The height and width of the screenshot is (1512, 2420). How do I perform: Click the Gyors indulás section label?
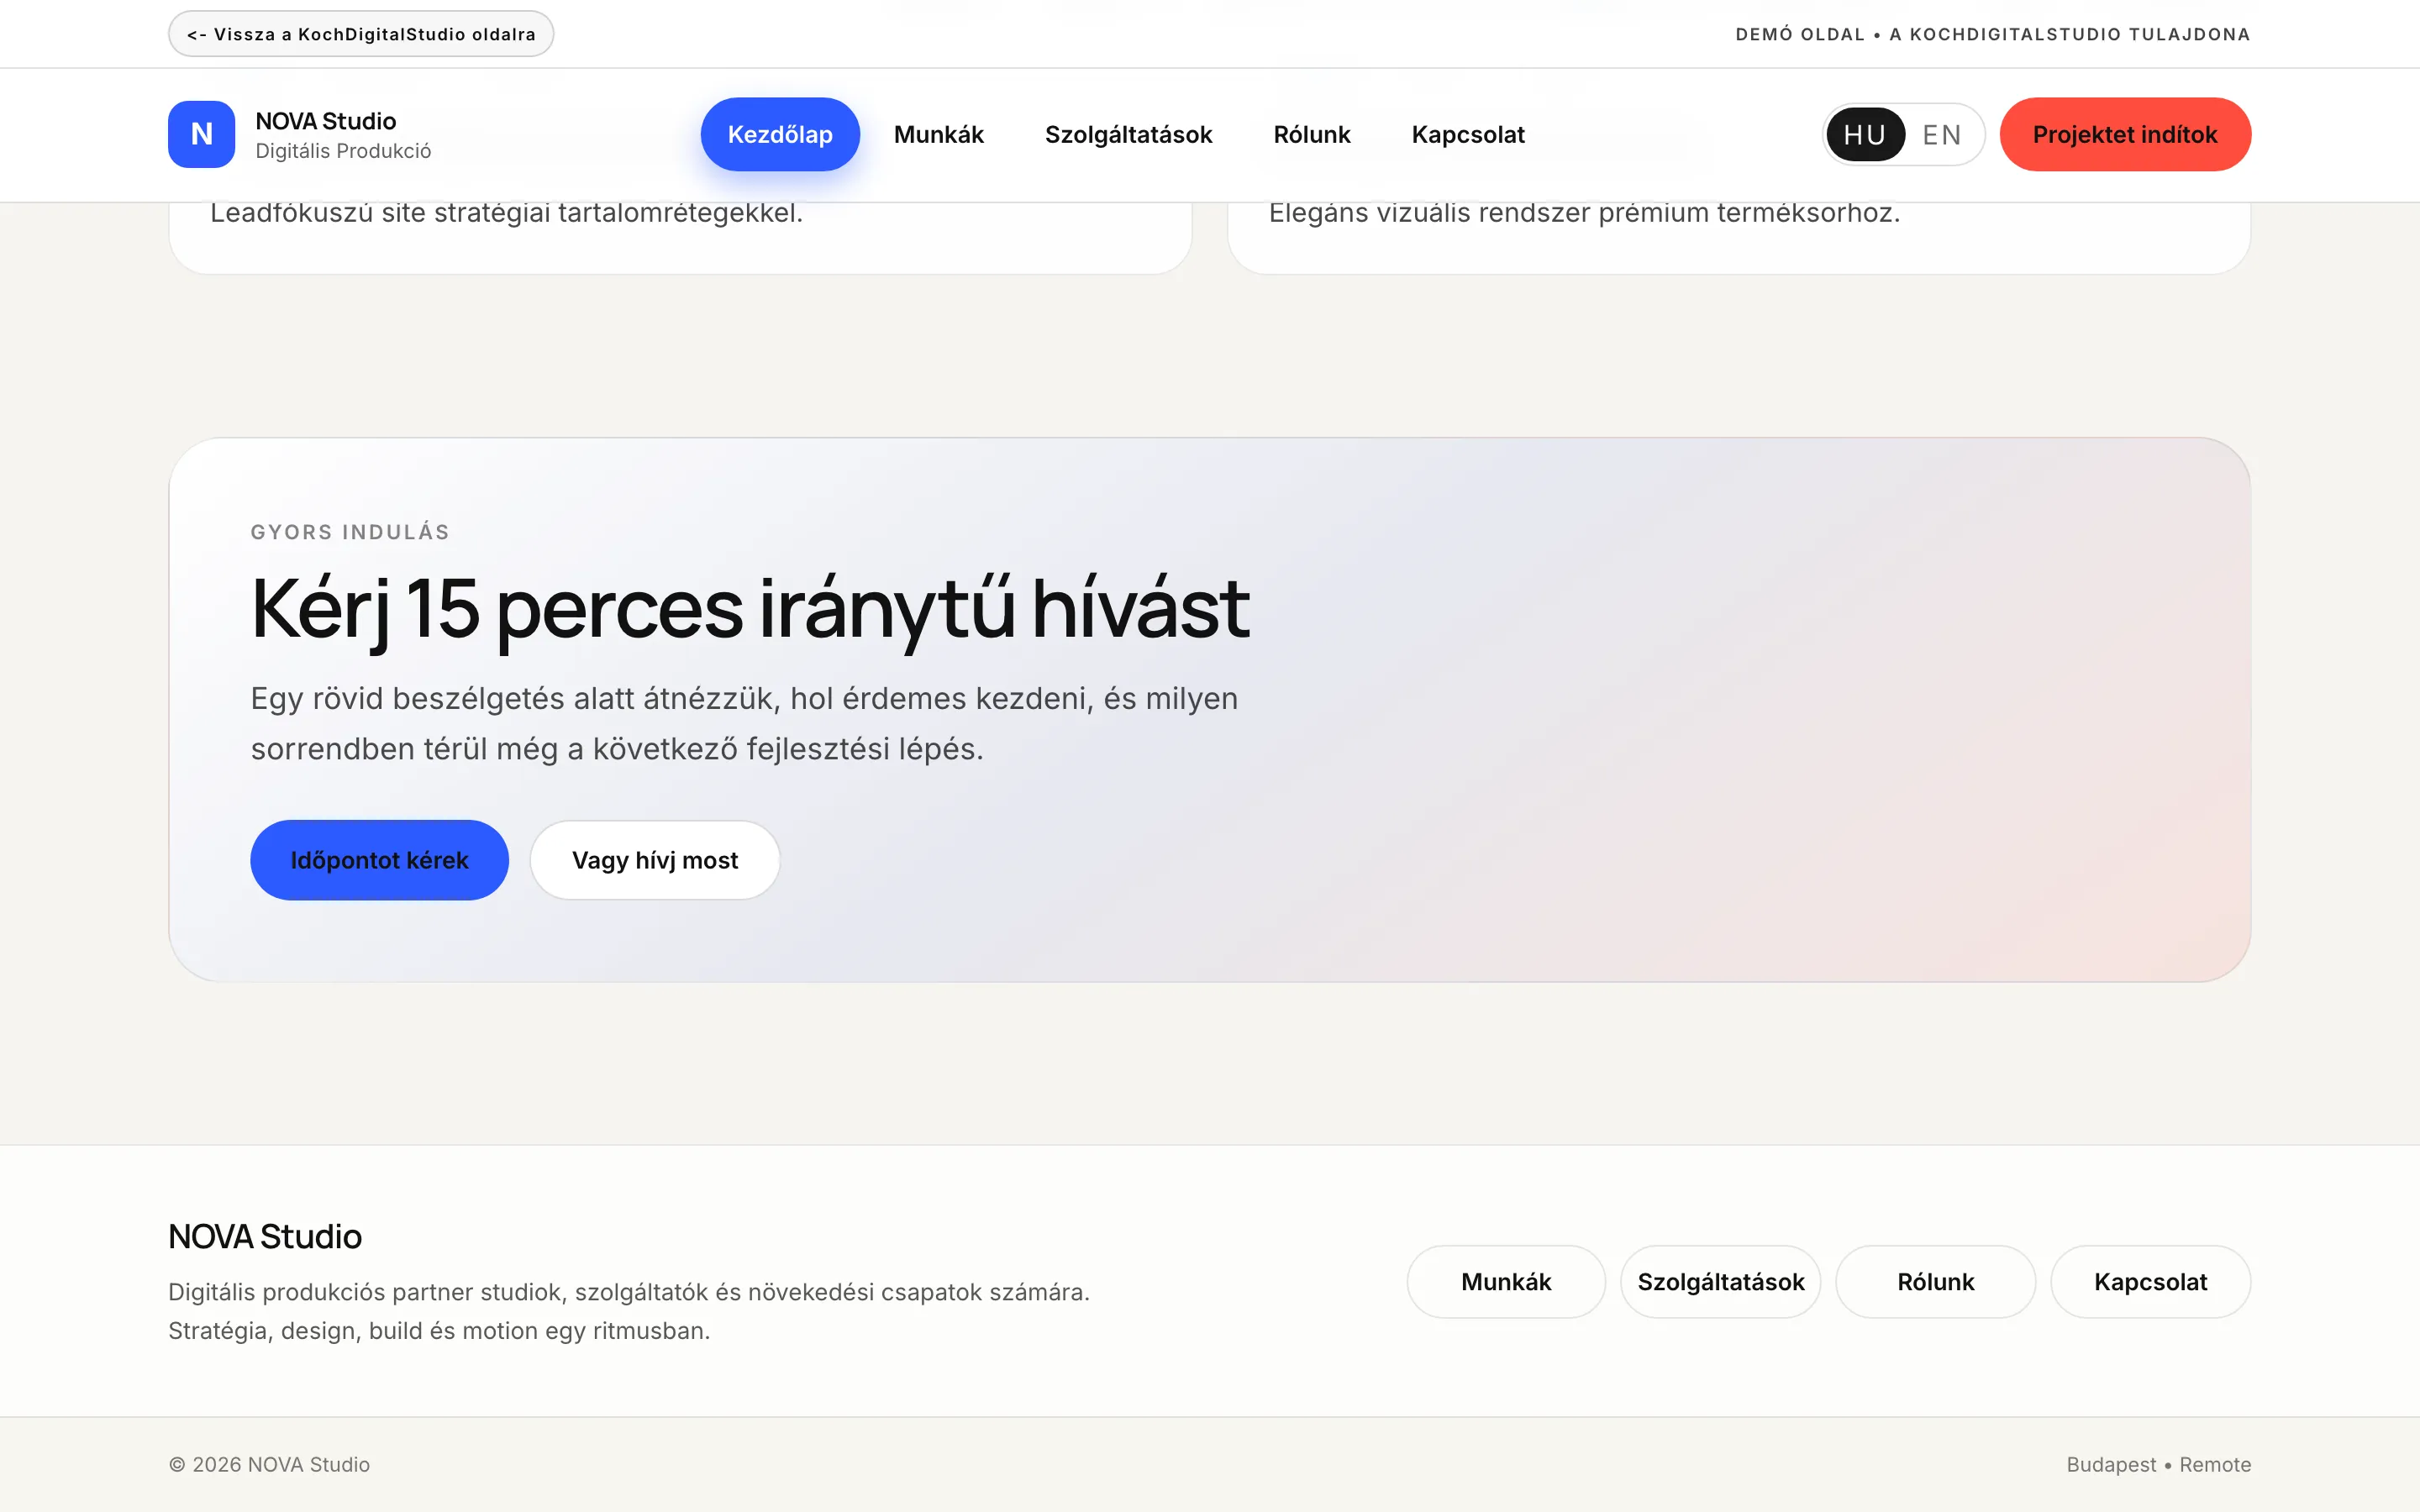pyautogui.click(x=350, y=531)
